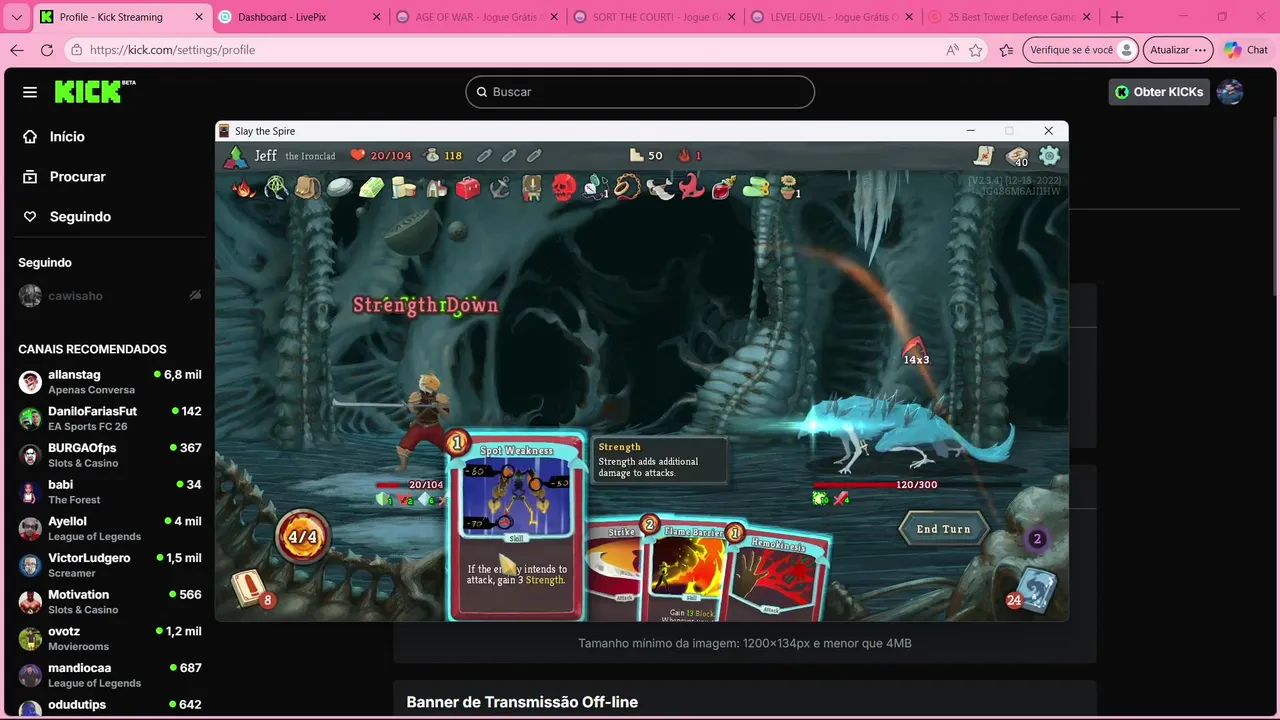Switch to LEVEL DEVIL browser tab
Screen dimensions: 1280x720
(x=832, y=17)
